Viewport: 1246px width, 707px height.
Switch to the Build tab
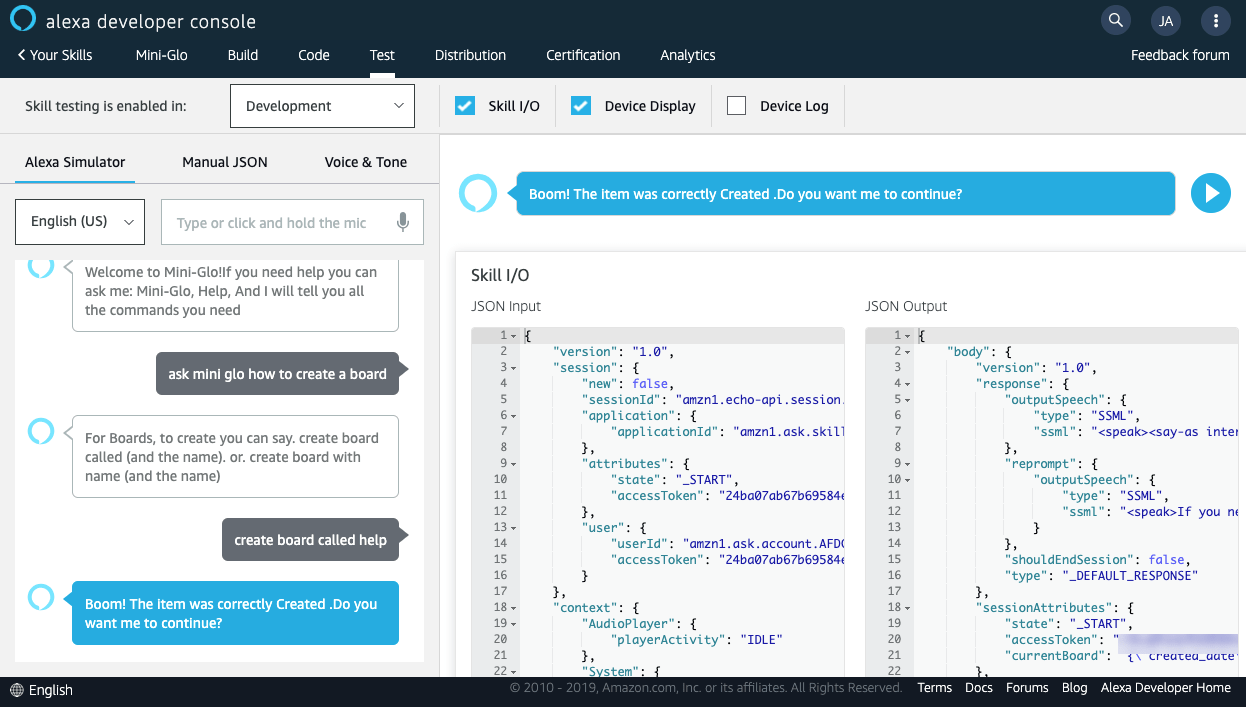click(x=243, y=55)
